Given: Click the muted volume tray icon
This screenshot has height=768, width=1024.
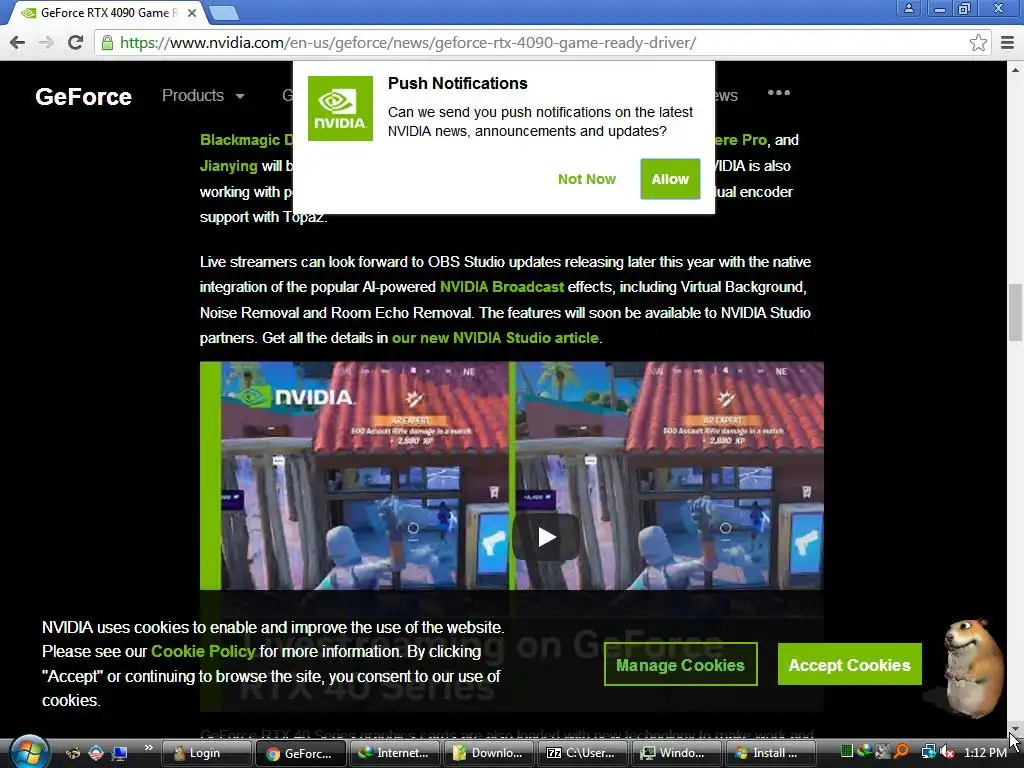Looking at the screenshot, I should 947,752.
